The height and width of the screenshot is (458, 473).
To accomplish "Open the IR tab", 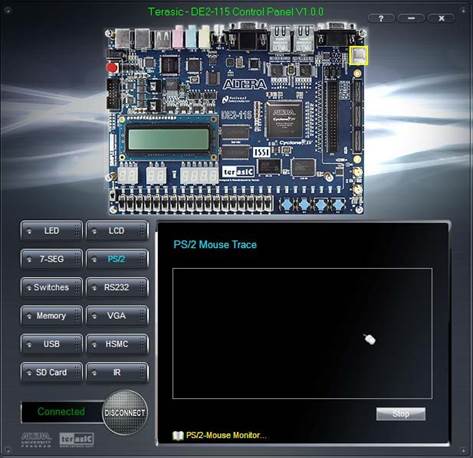I will [x=117, y=372].
